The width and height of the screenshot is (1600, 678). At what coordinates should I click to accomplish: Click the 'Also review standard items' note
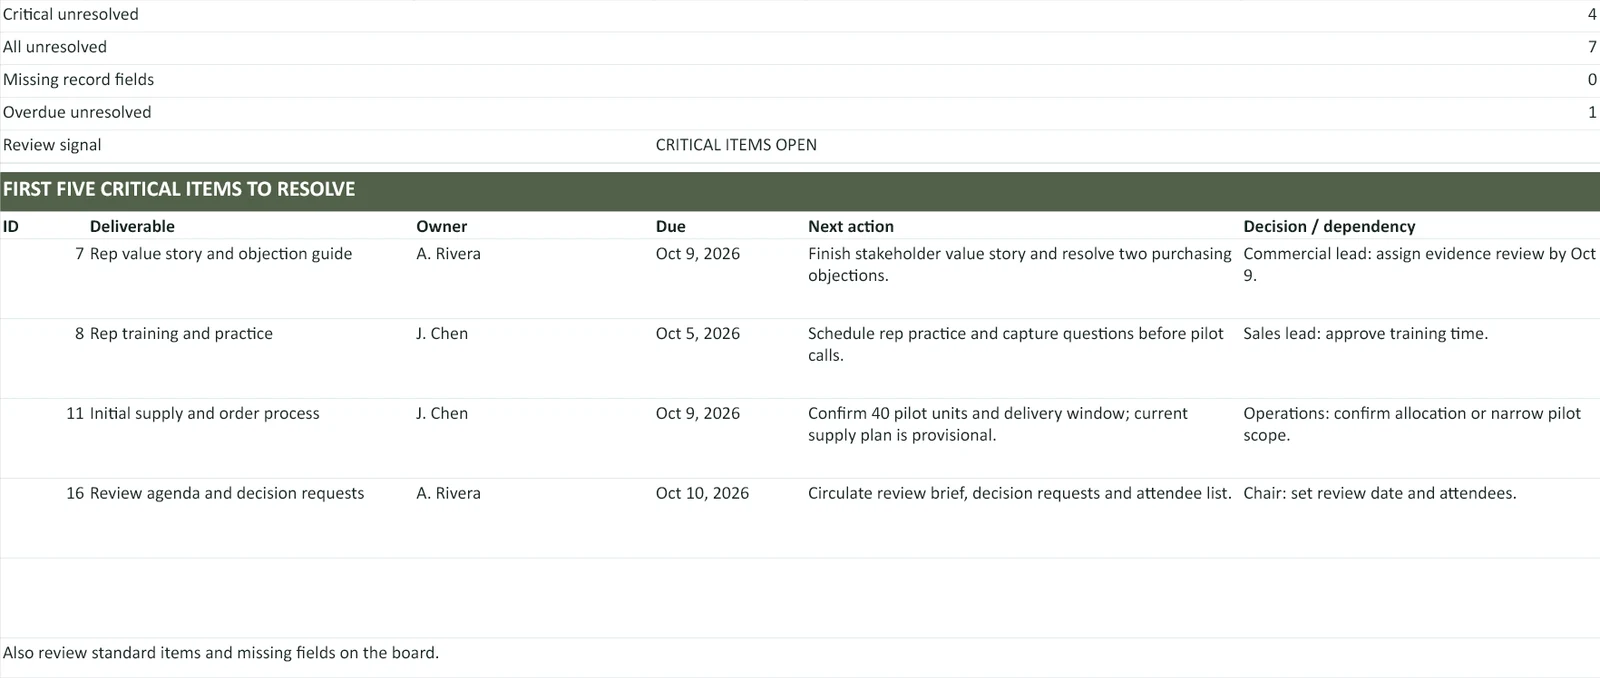[221, 653]
